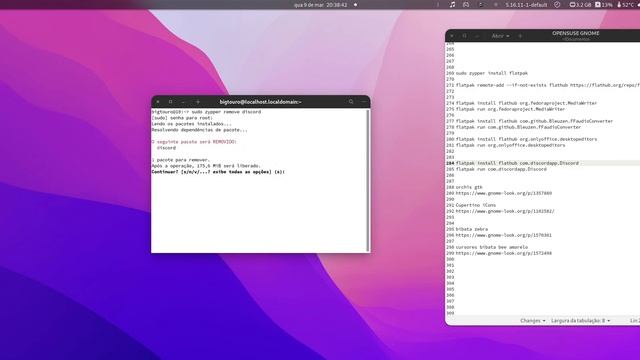Click 'flatpak run org.fedoraproject.MediaWriter' line
640x360 pixels.
[510, 109]
